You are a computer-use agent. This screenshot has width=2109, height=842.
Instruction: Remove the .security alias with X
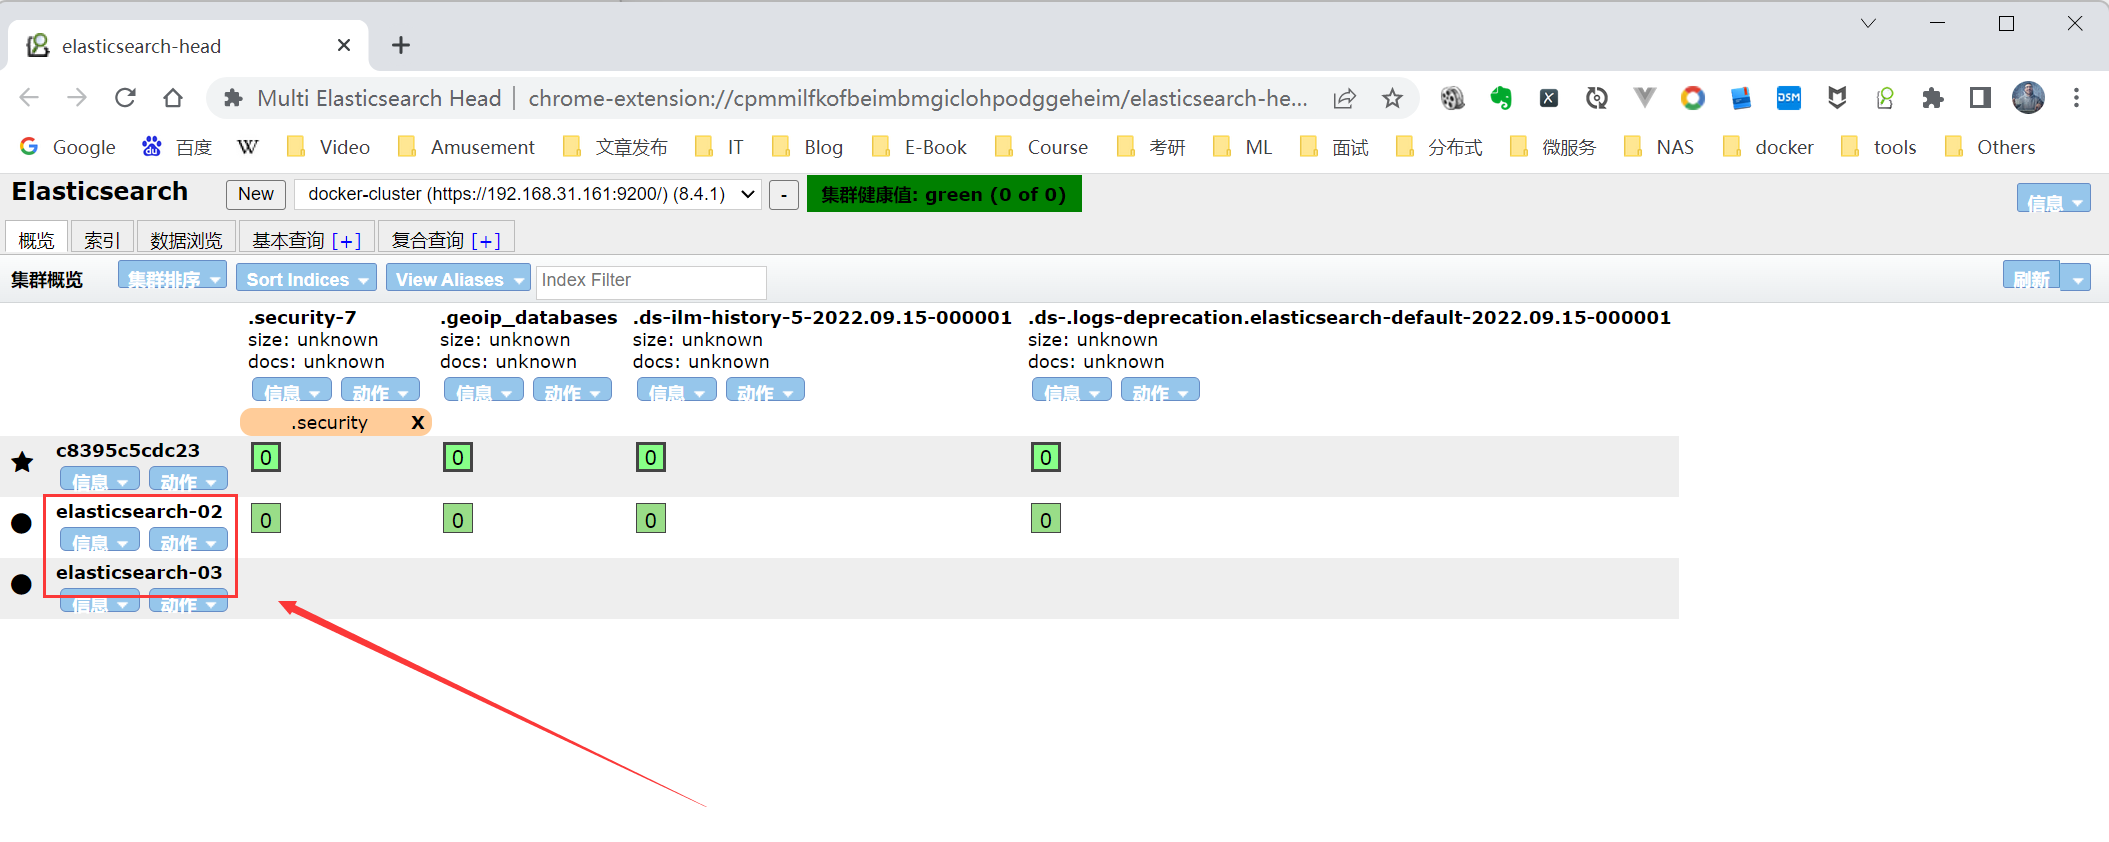(418, 423)
